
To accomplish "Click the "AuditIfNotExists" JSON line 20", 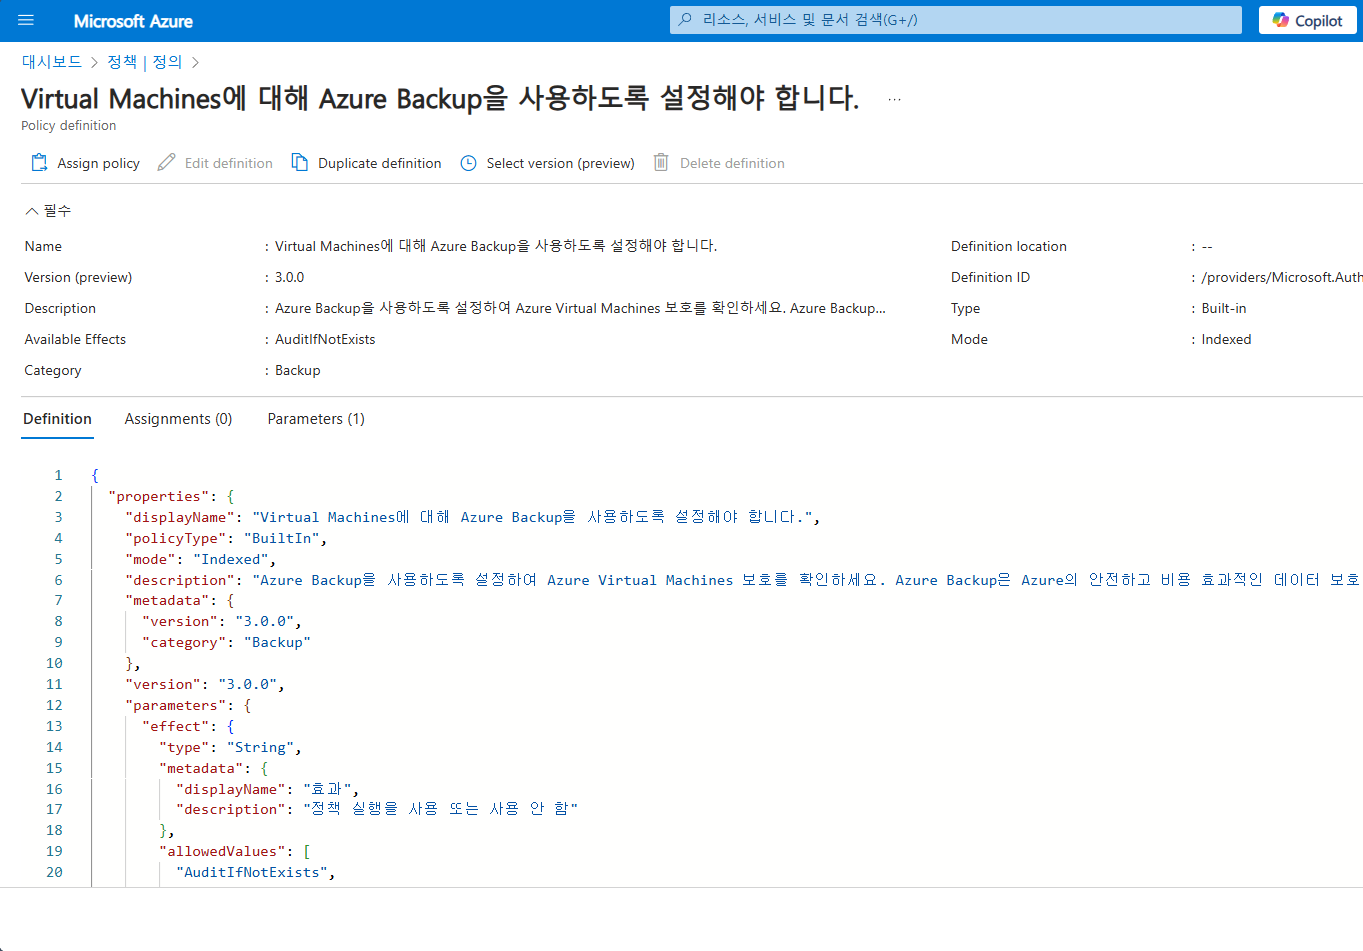I will tap(256, 872).
